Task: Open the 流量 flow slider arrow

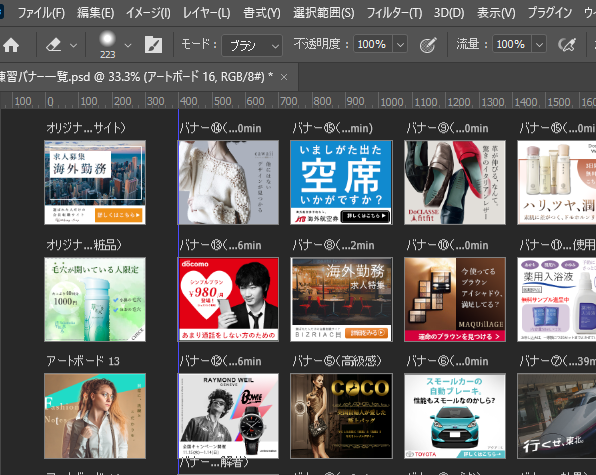Action: (x=539, y=44)
